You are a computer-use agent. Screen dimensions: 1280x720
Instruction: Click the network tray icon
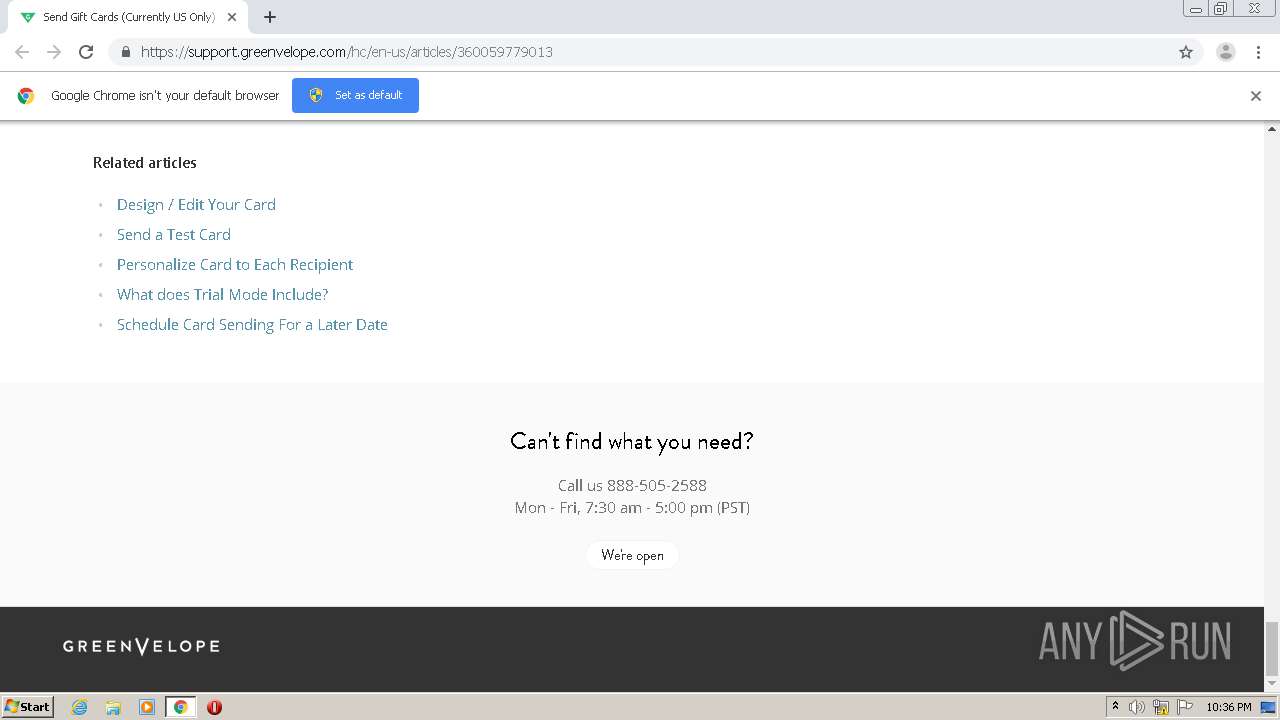click(1161, 707)
